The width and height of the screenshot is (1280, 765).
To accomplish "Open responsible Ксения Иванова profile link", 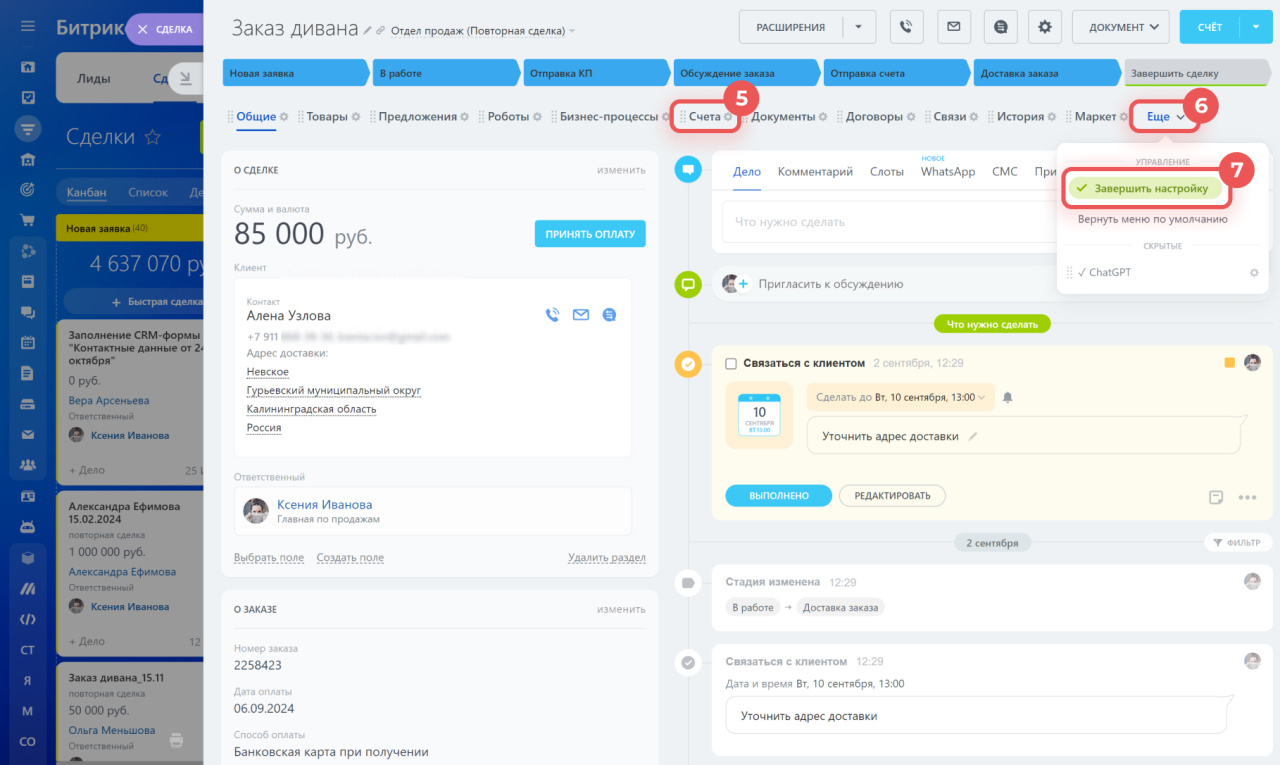I will click(x=324, y=504).
